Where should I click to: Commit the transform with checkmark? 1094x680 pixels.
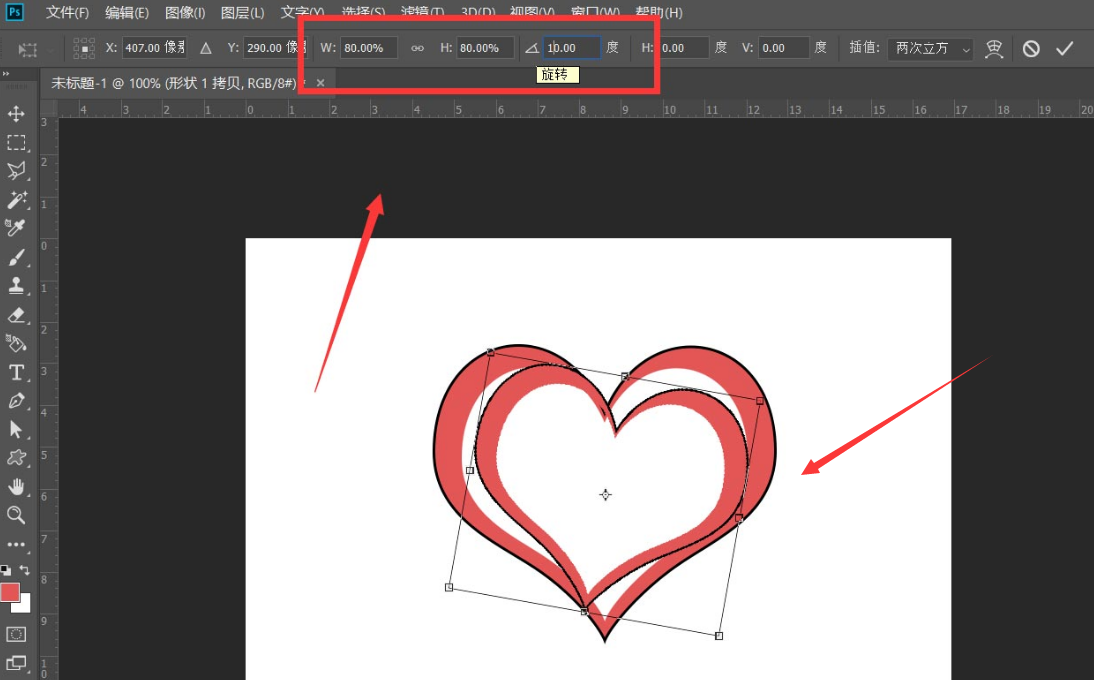pos(1065,48)
